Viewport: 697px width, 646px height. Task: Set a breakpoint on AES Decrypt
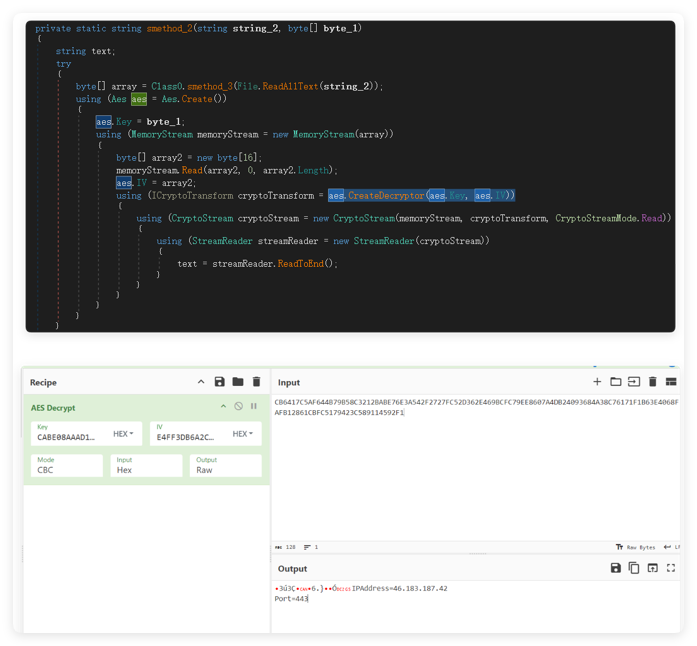click(x=254, y=406)
